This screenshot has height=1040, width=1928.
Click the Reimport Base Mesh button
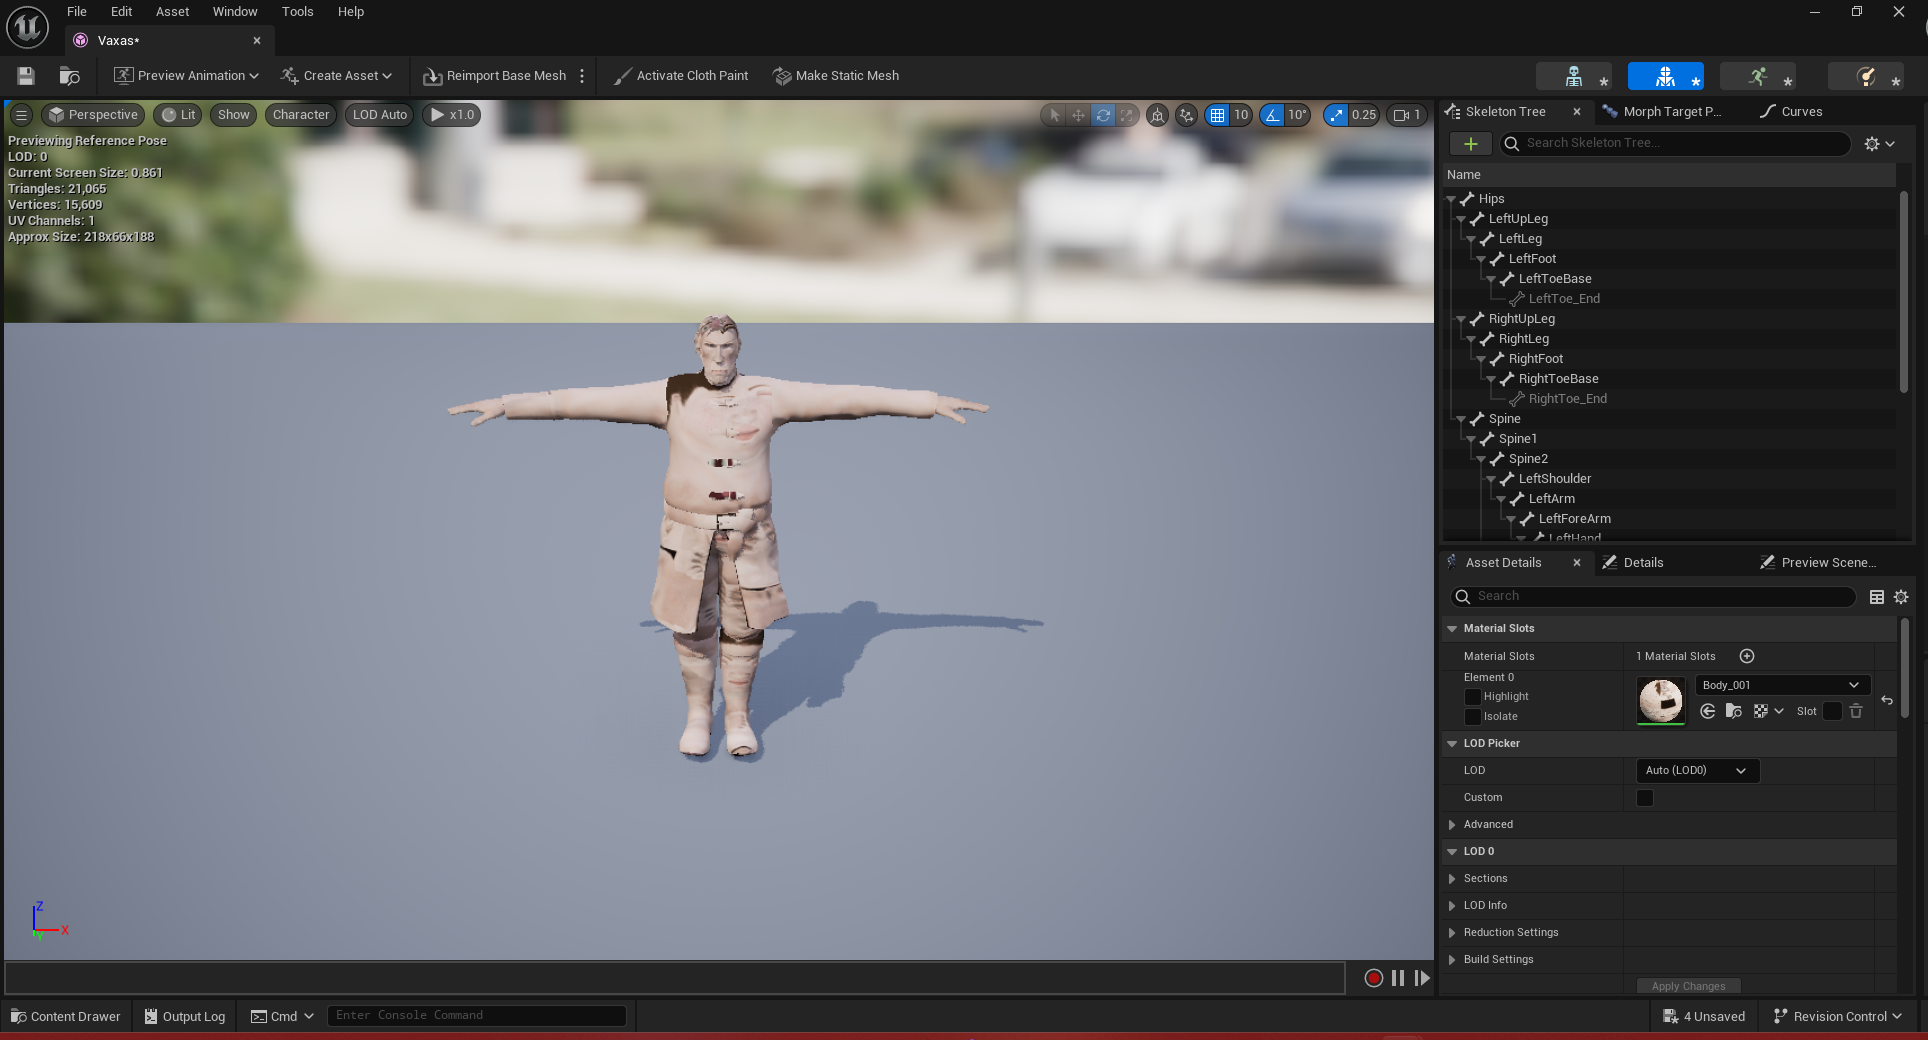coord(495,76)
